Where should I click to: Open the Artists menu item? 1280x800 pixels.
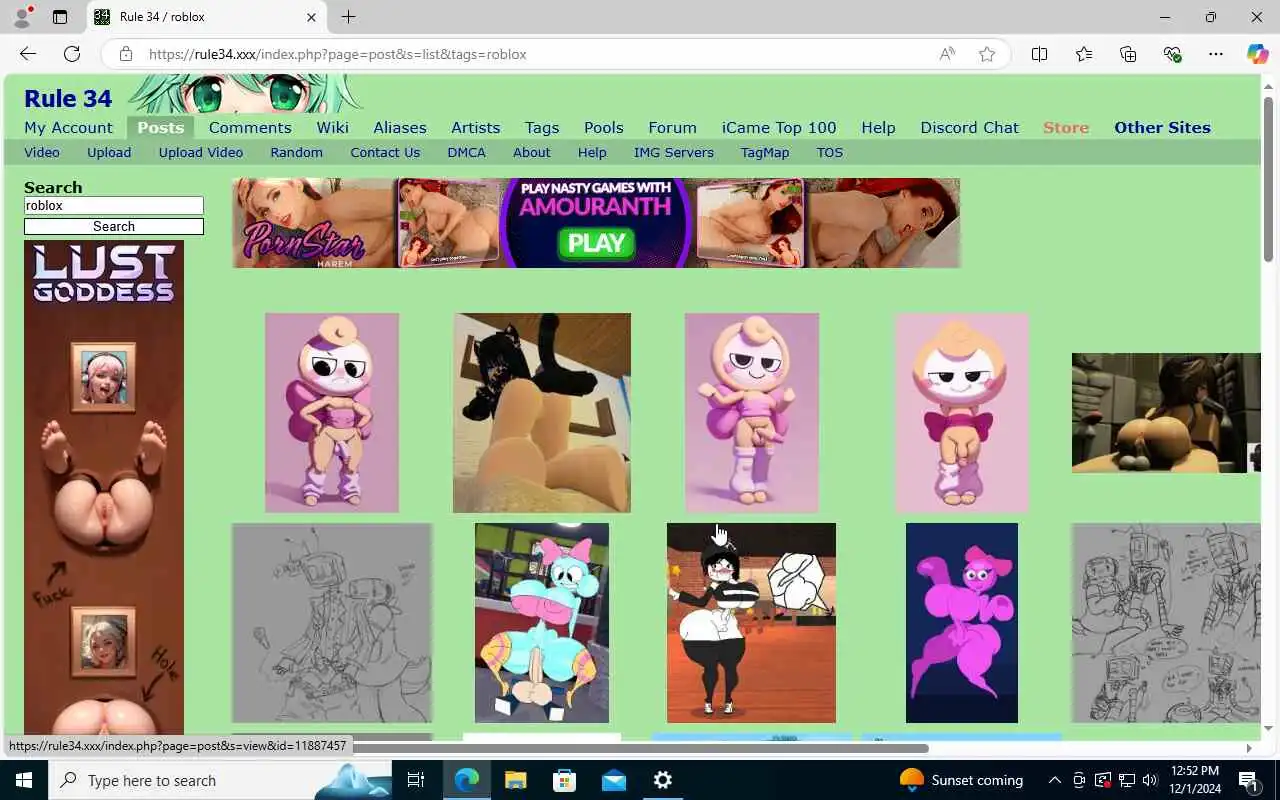[x=475, y=127]
